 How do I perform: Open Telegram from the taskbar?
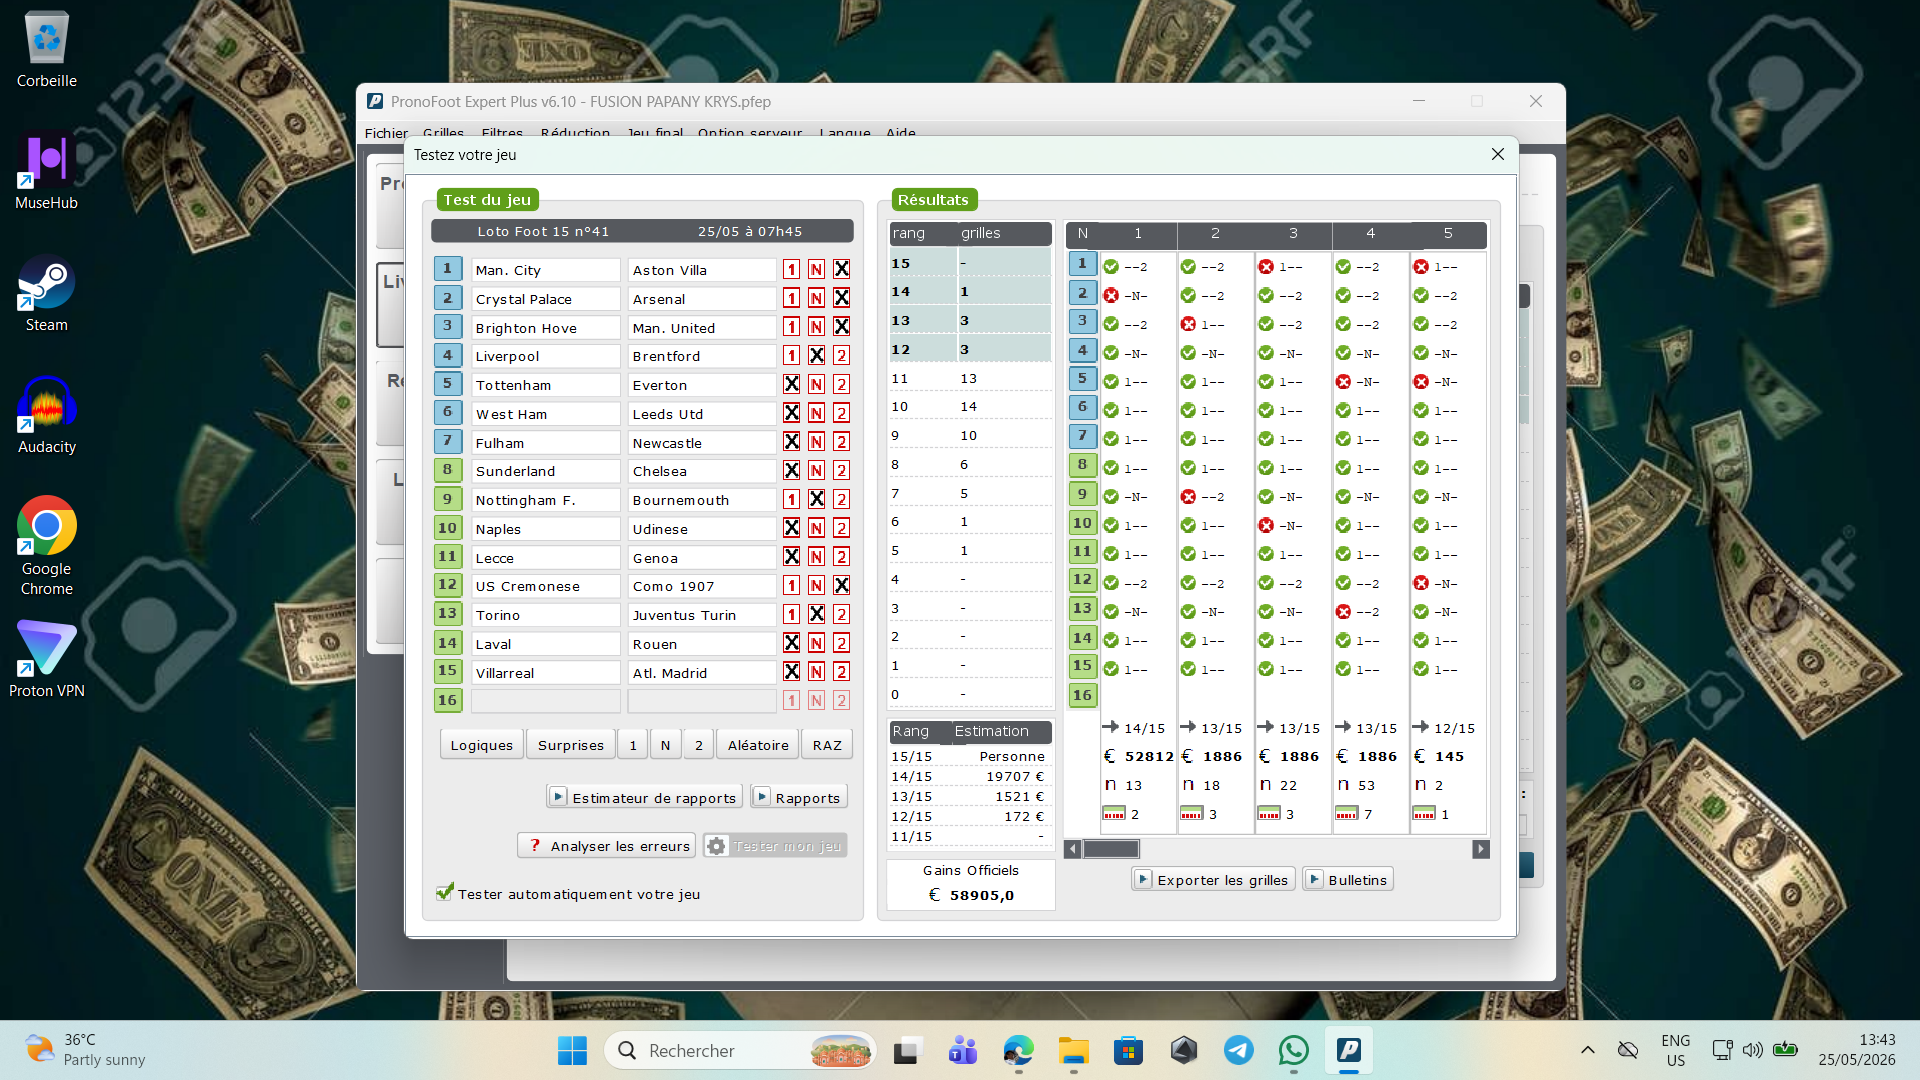(1239, 1051)
